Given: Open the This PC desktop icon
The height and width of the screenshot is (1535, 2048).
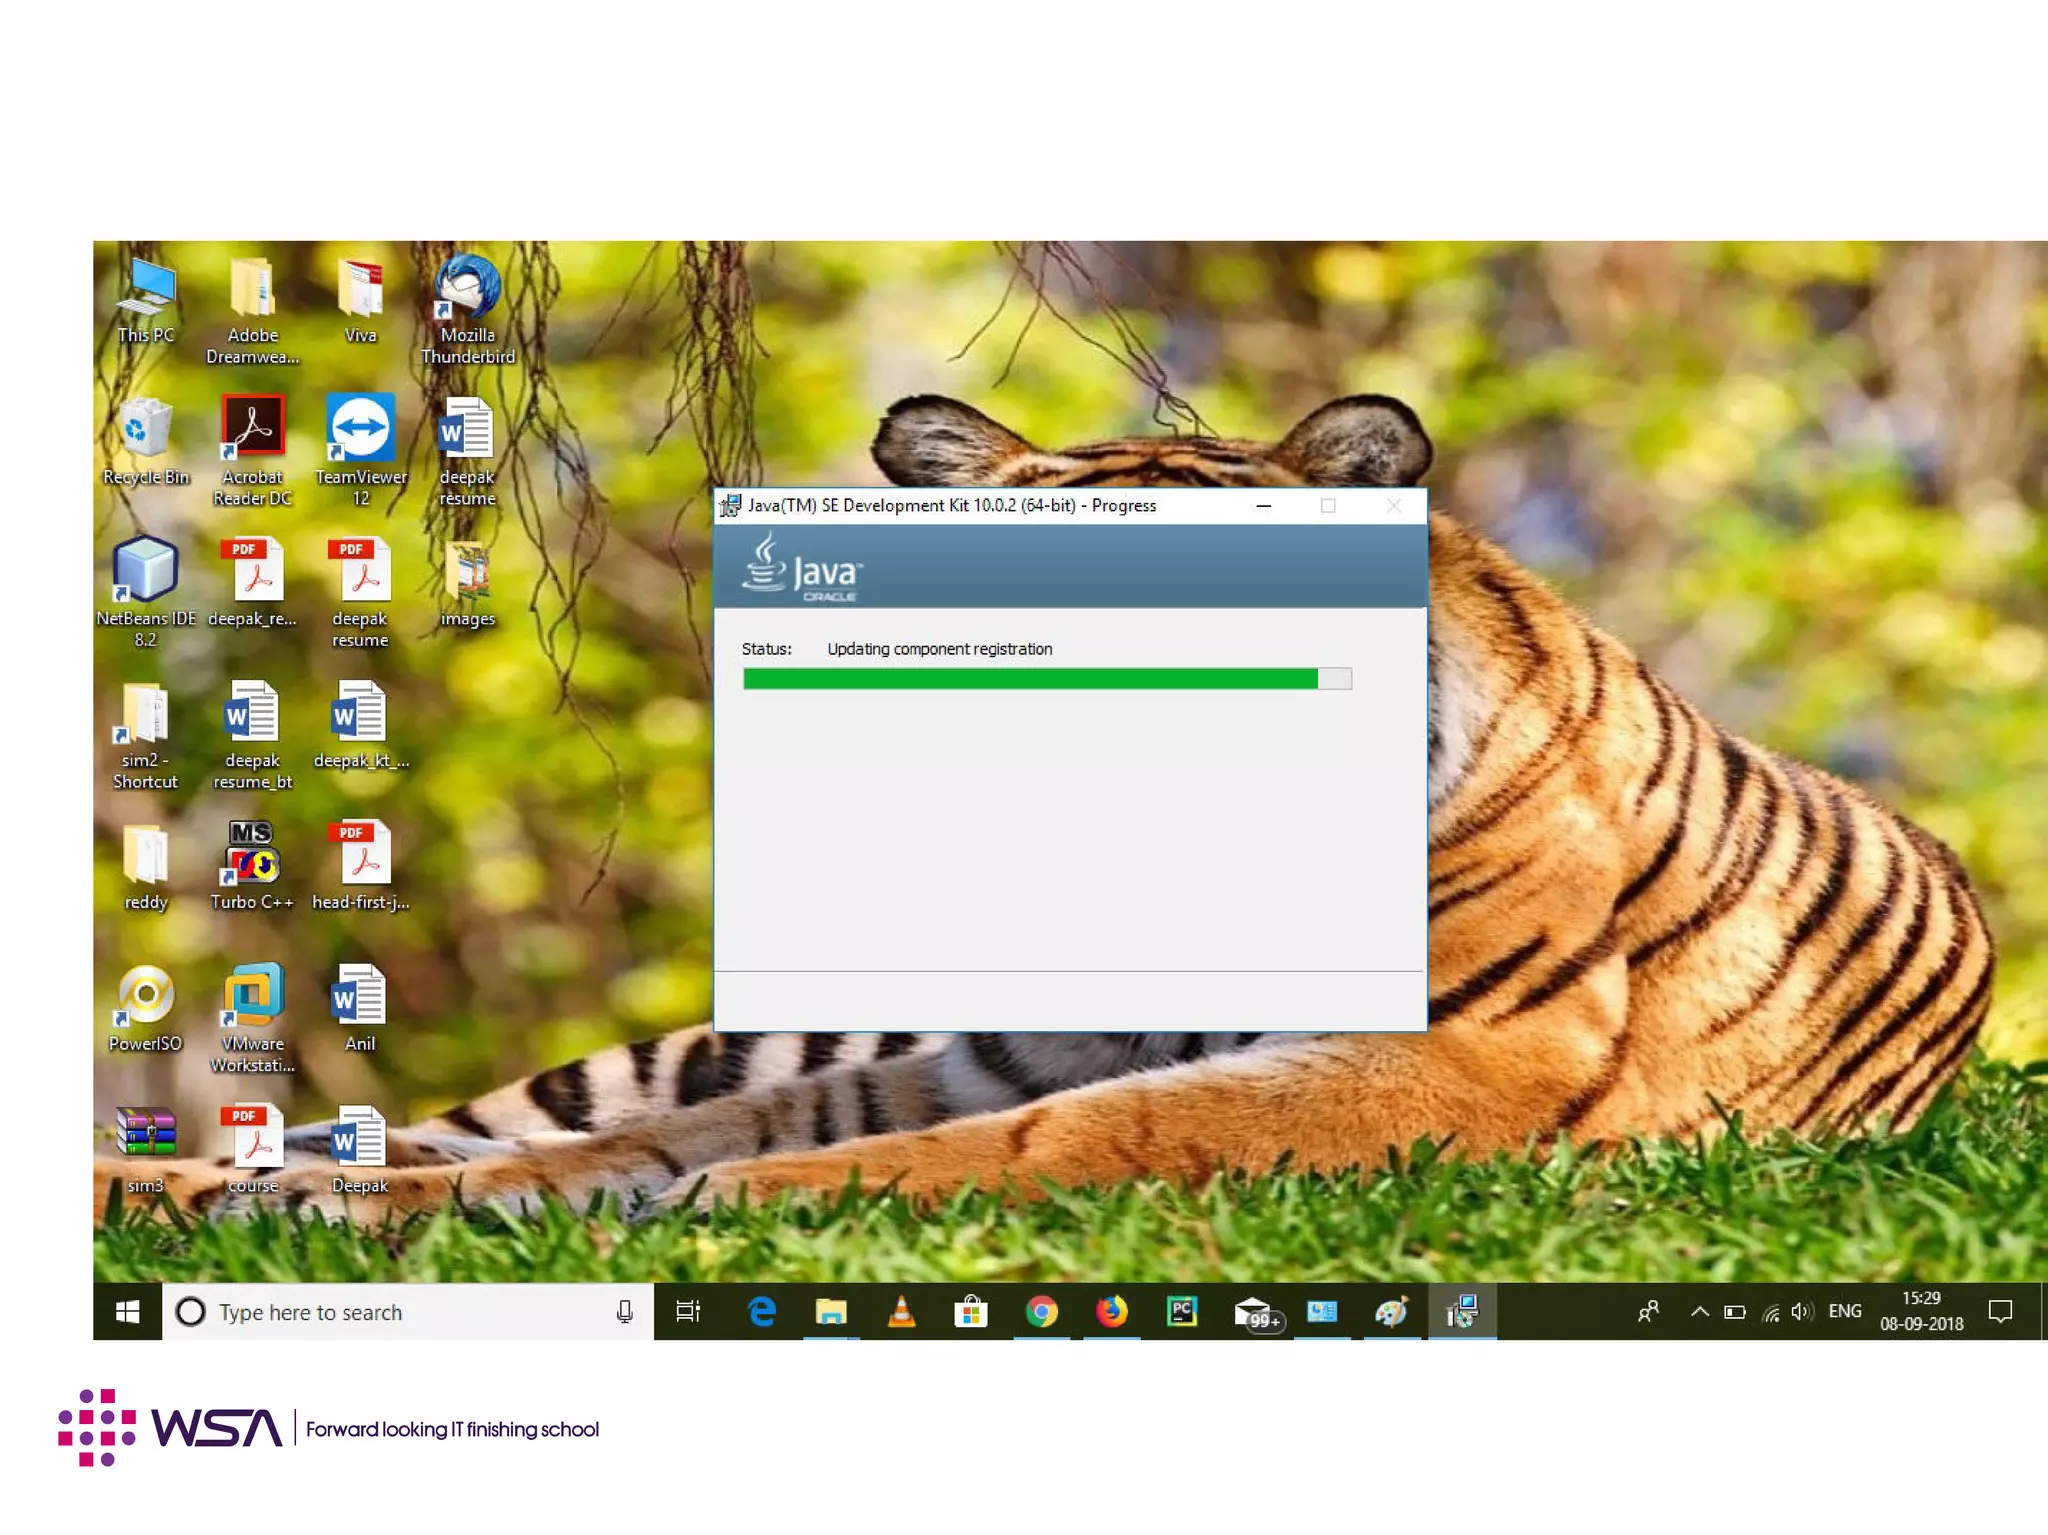Looking at the screenshot, I should click(x=146, y=300).
